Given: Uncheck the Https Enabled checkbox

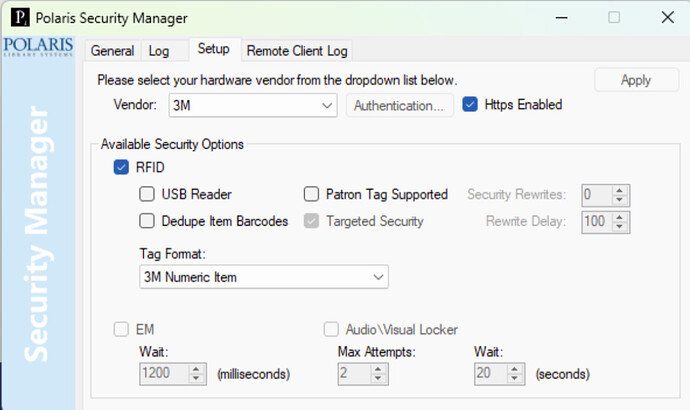Looking at the screenshot, I should point(470,104).
